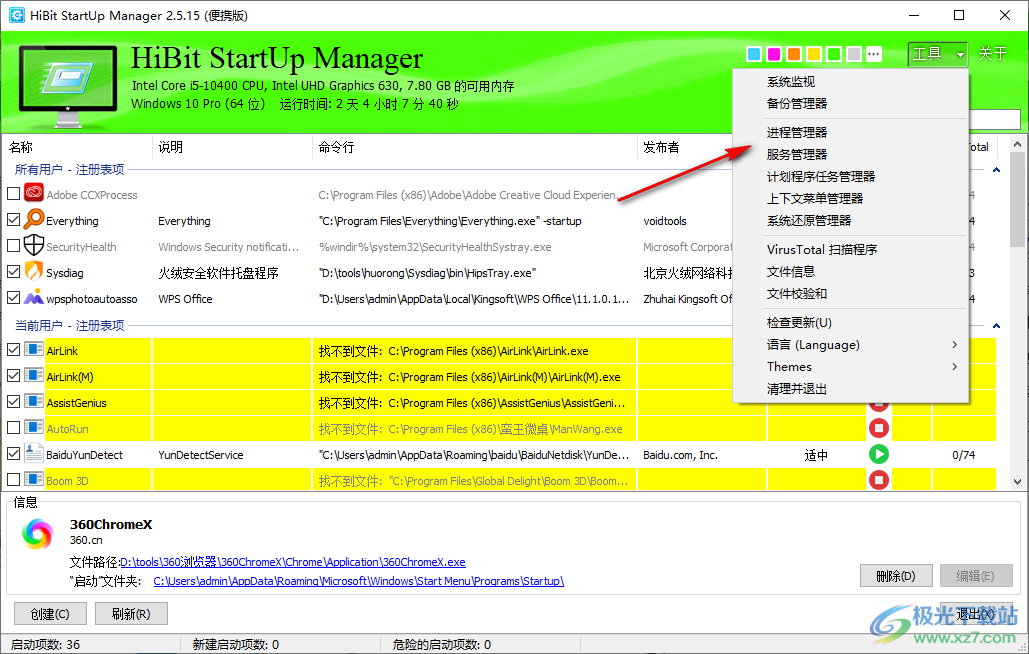Select 清理并退出
1029x654 pixels.
click(x=850, y=389)
